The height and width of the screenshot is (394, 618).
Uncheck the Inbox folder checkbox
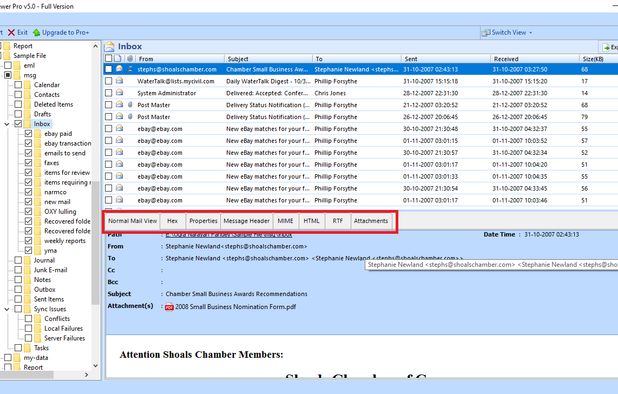pyautogui.click(x=18, y=124)
